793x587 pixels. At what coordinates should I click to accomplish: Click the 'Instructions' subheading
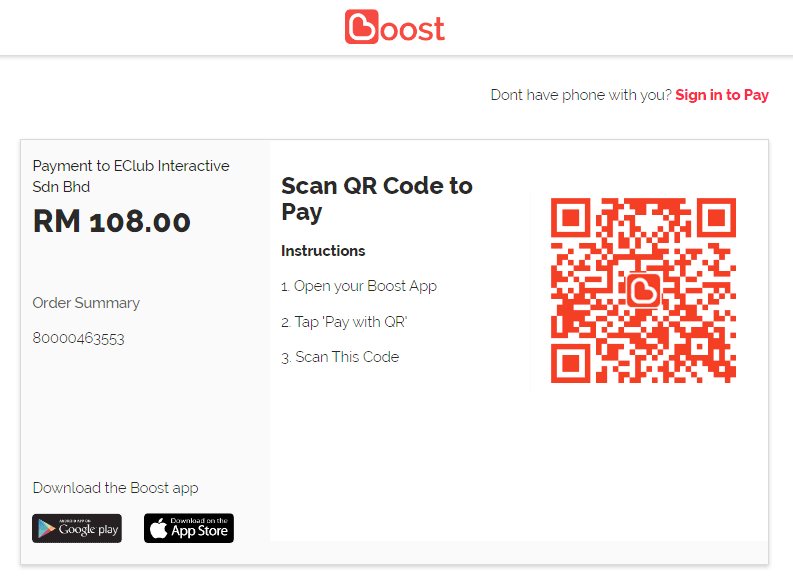[323, 251]
